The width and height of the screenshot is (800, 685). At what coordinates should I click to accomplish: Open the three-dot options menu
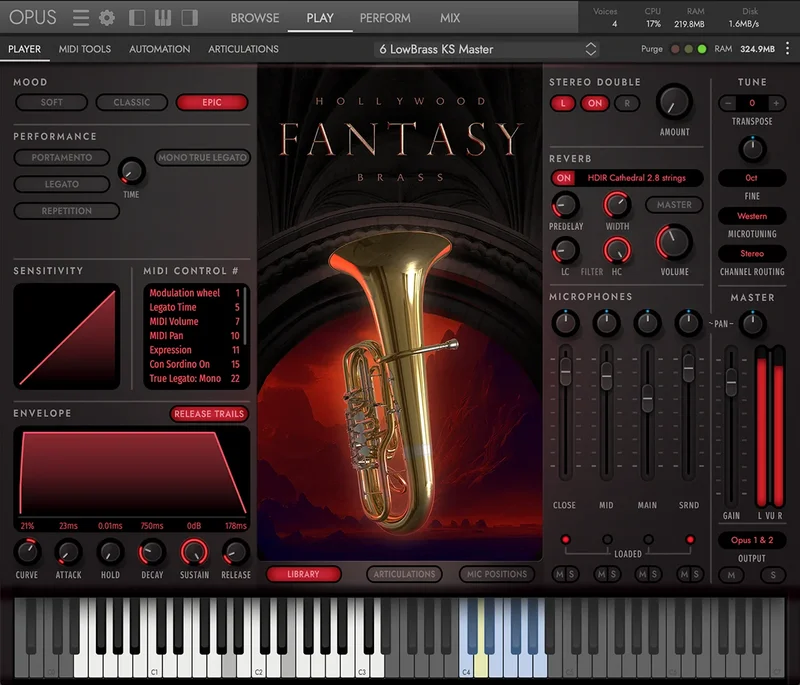(788, 48)
